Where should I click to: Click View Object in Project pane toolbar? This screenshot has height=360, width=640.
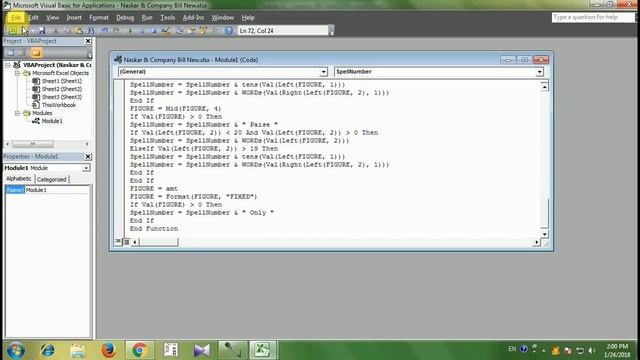click(21, 53)
